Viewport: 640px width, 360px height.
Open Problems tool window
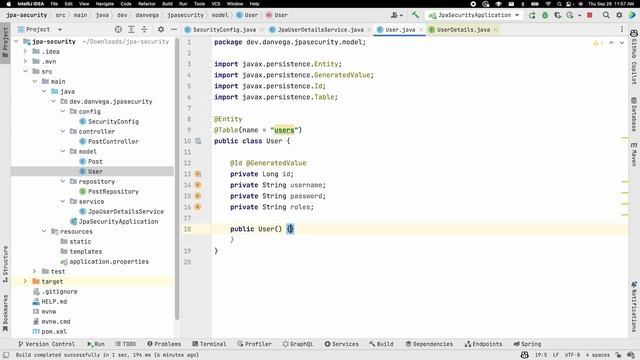tap(164, 344)
